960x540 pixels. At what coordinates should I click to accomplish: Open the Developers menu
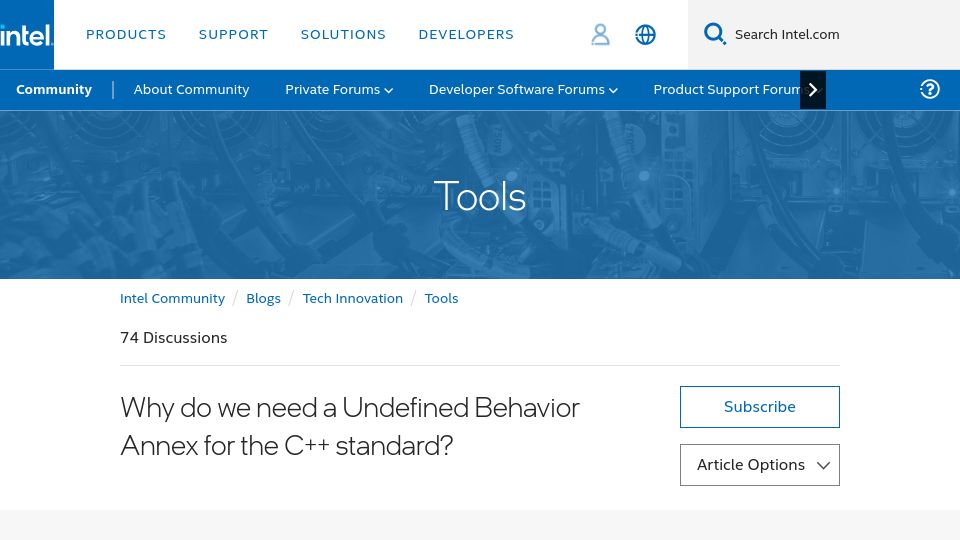(466, 35)
